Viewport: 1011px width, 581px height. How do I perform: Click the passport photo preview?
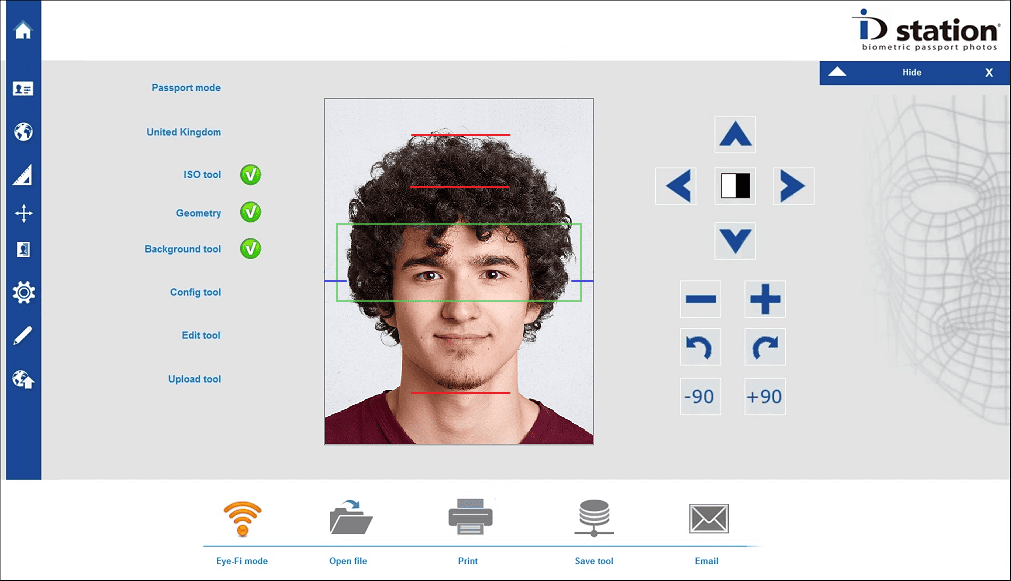[x=459, y=271]
